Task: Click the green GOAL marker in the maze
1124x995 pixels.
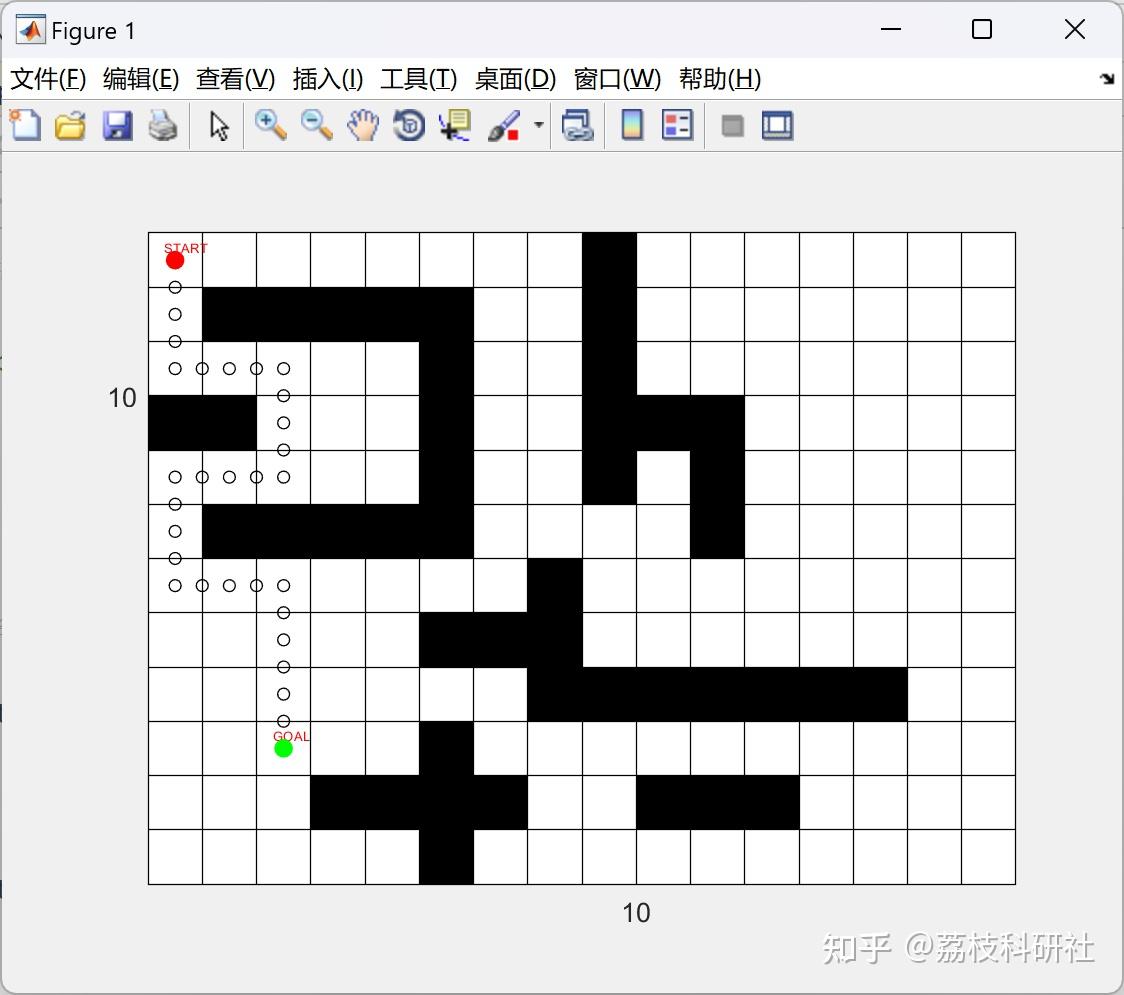Action: click(x=284, y=747)
